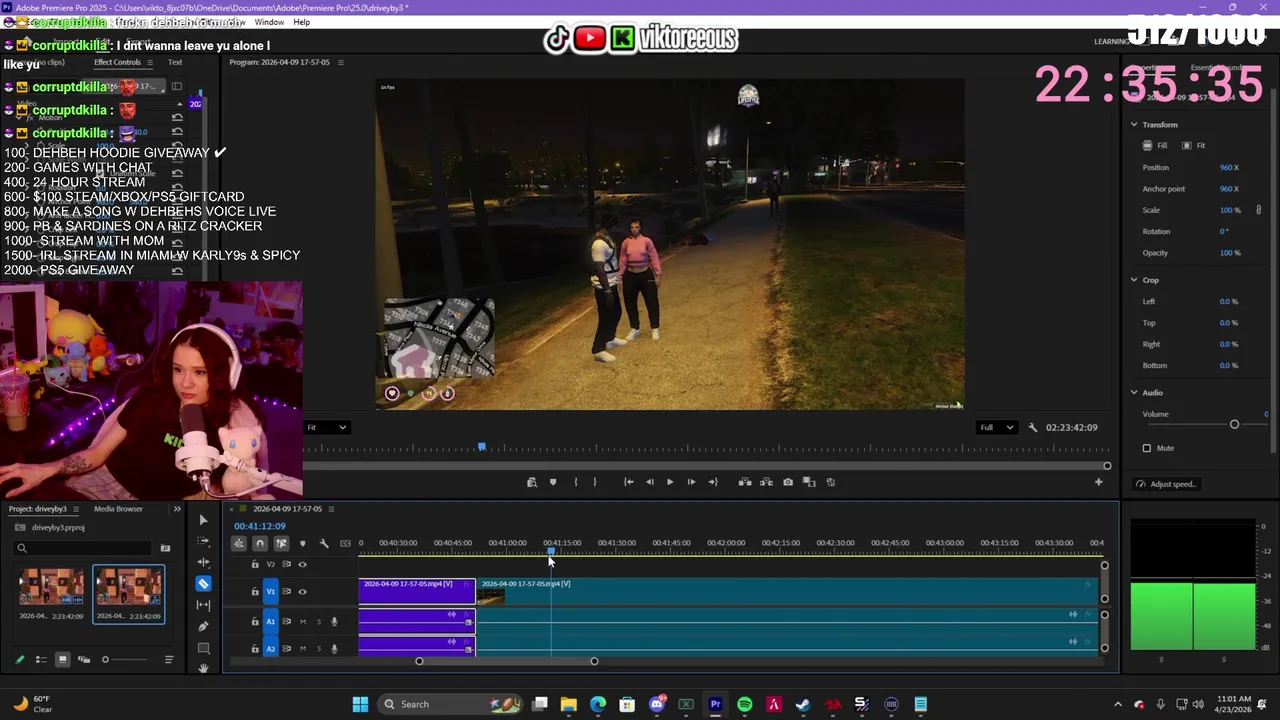The height and width of the screenshot is (720, 1280).
Task: Solo the A2 audio track
Action: 319,648
